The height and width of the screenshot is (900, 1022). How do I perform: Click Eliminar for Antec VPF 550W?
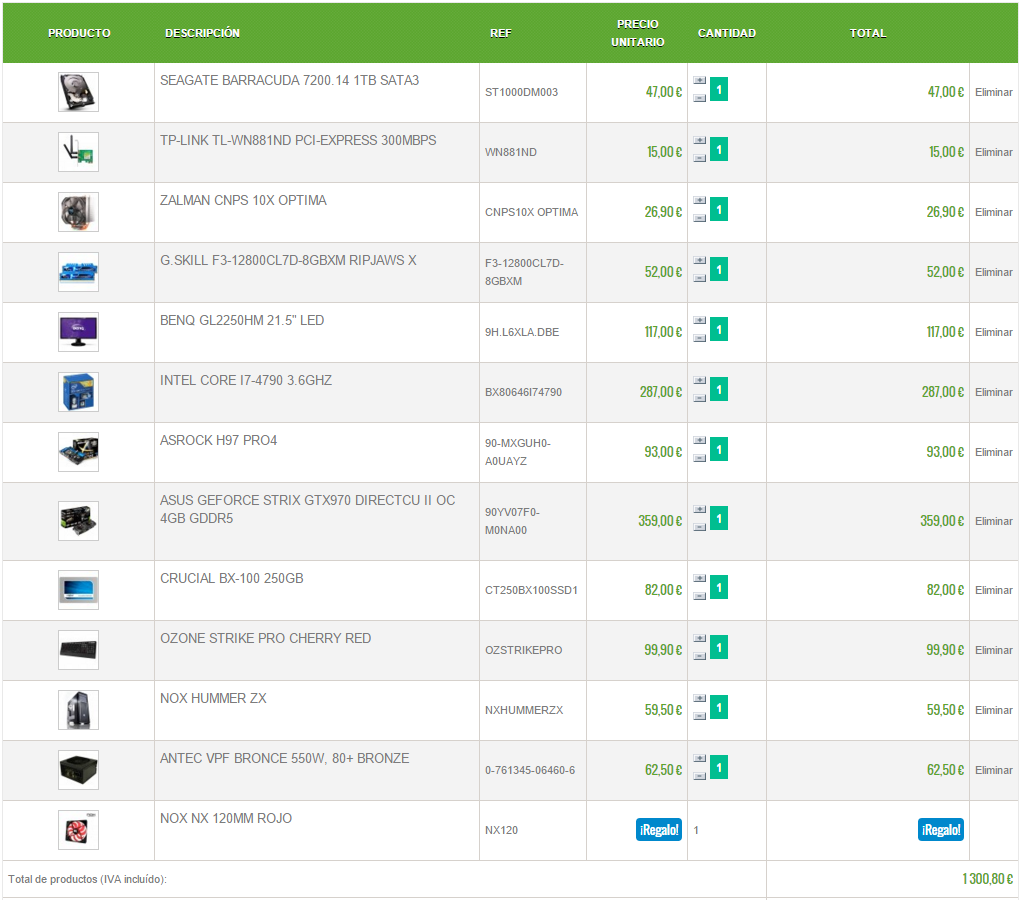pos(993,770)
